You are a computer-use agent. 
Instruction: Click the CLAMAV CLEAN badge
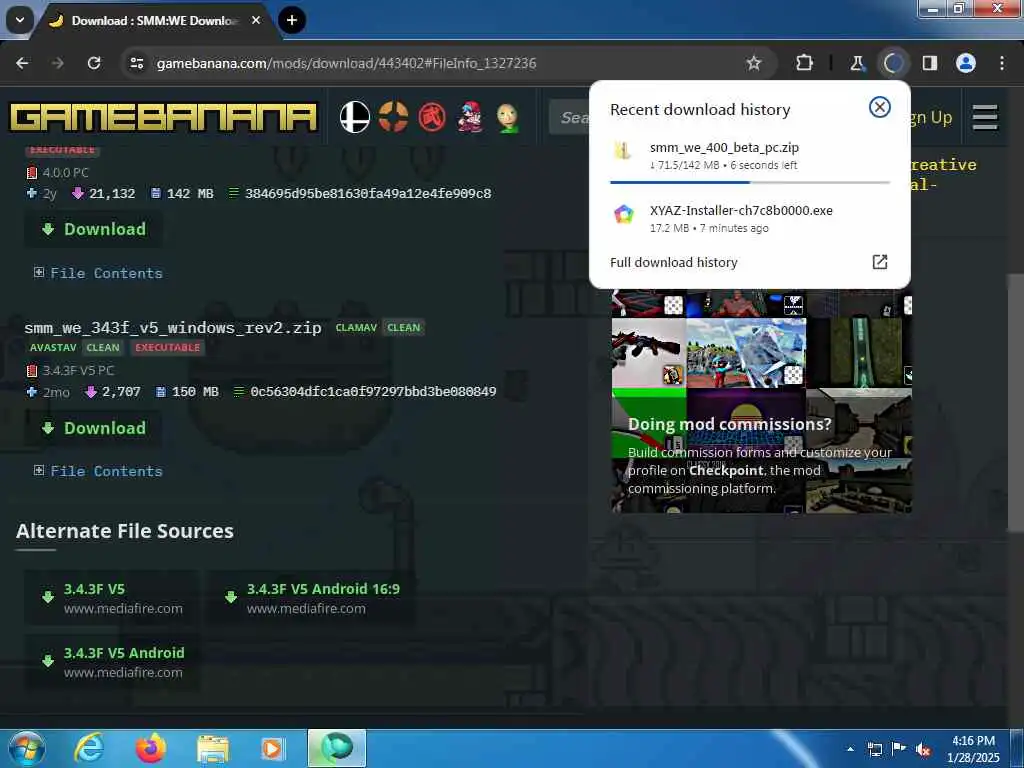378,328
